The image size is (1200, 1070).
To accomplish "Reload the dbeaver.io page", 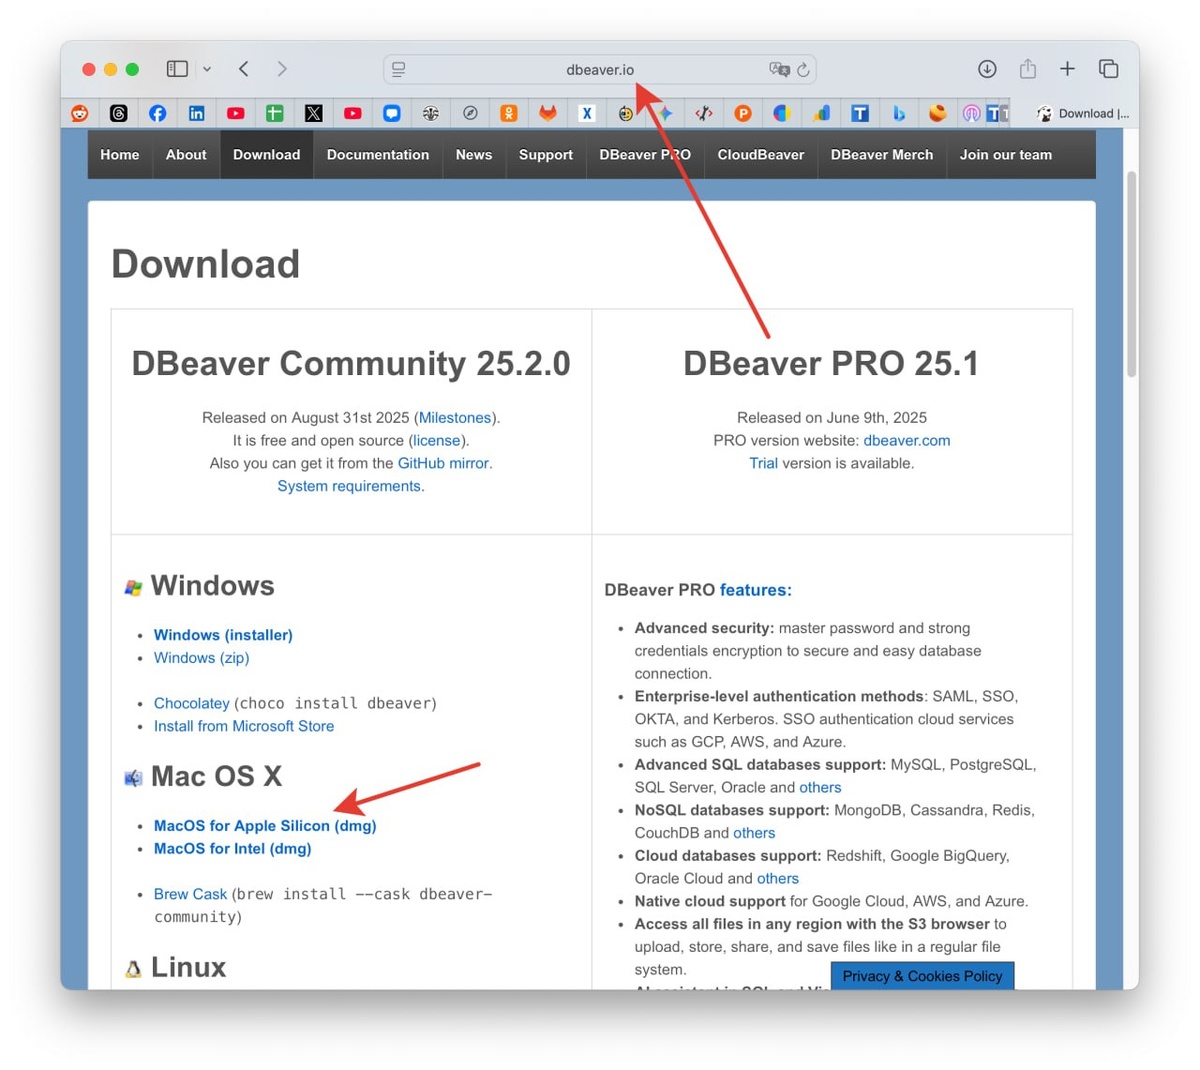I will pos(803,69).
